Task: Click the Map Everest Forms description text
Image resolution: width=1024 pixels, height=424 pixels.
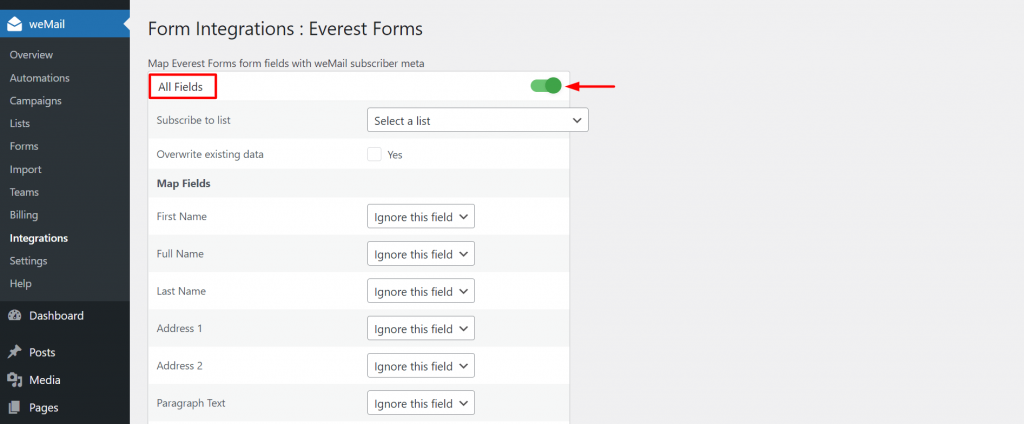Action: pos(286,63)
